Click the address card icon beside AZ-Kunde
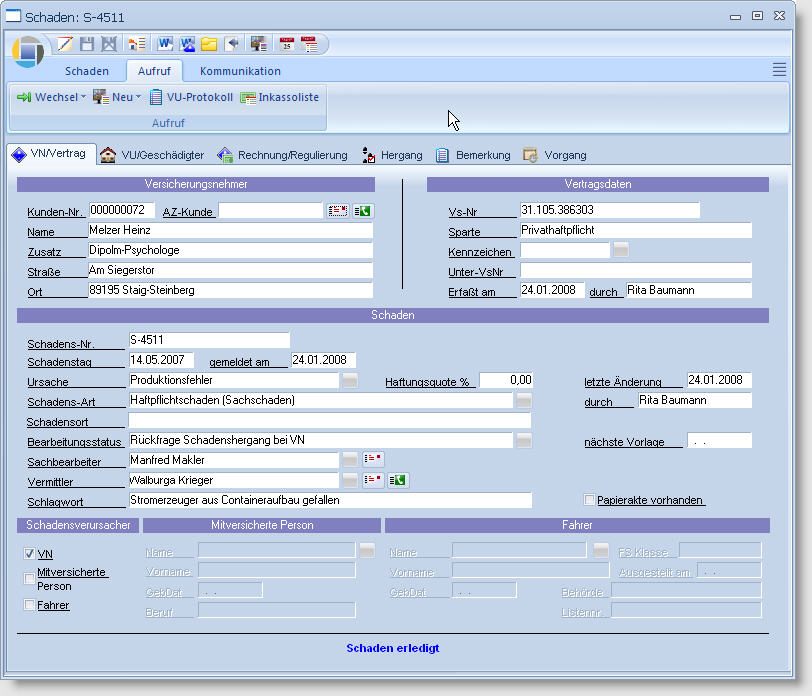812x696 pixels. click(338, 210)
